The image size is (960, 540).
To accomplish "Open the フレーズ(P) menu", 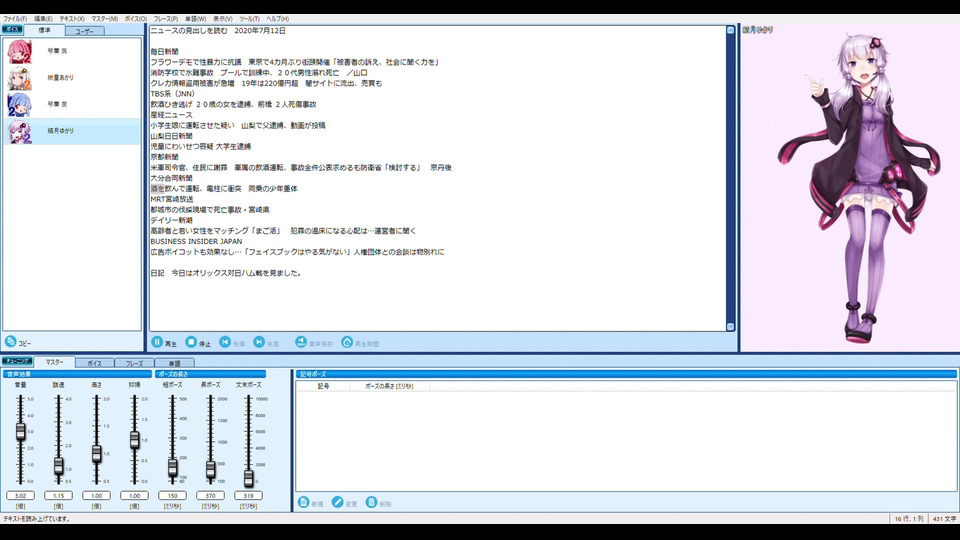I will click(x=166, y=19).
